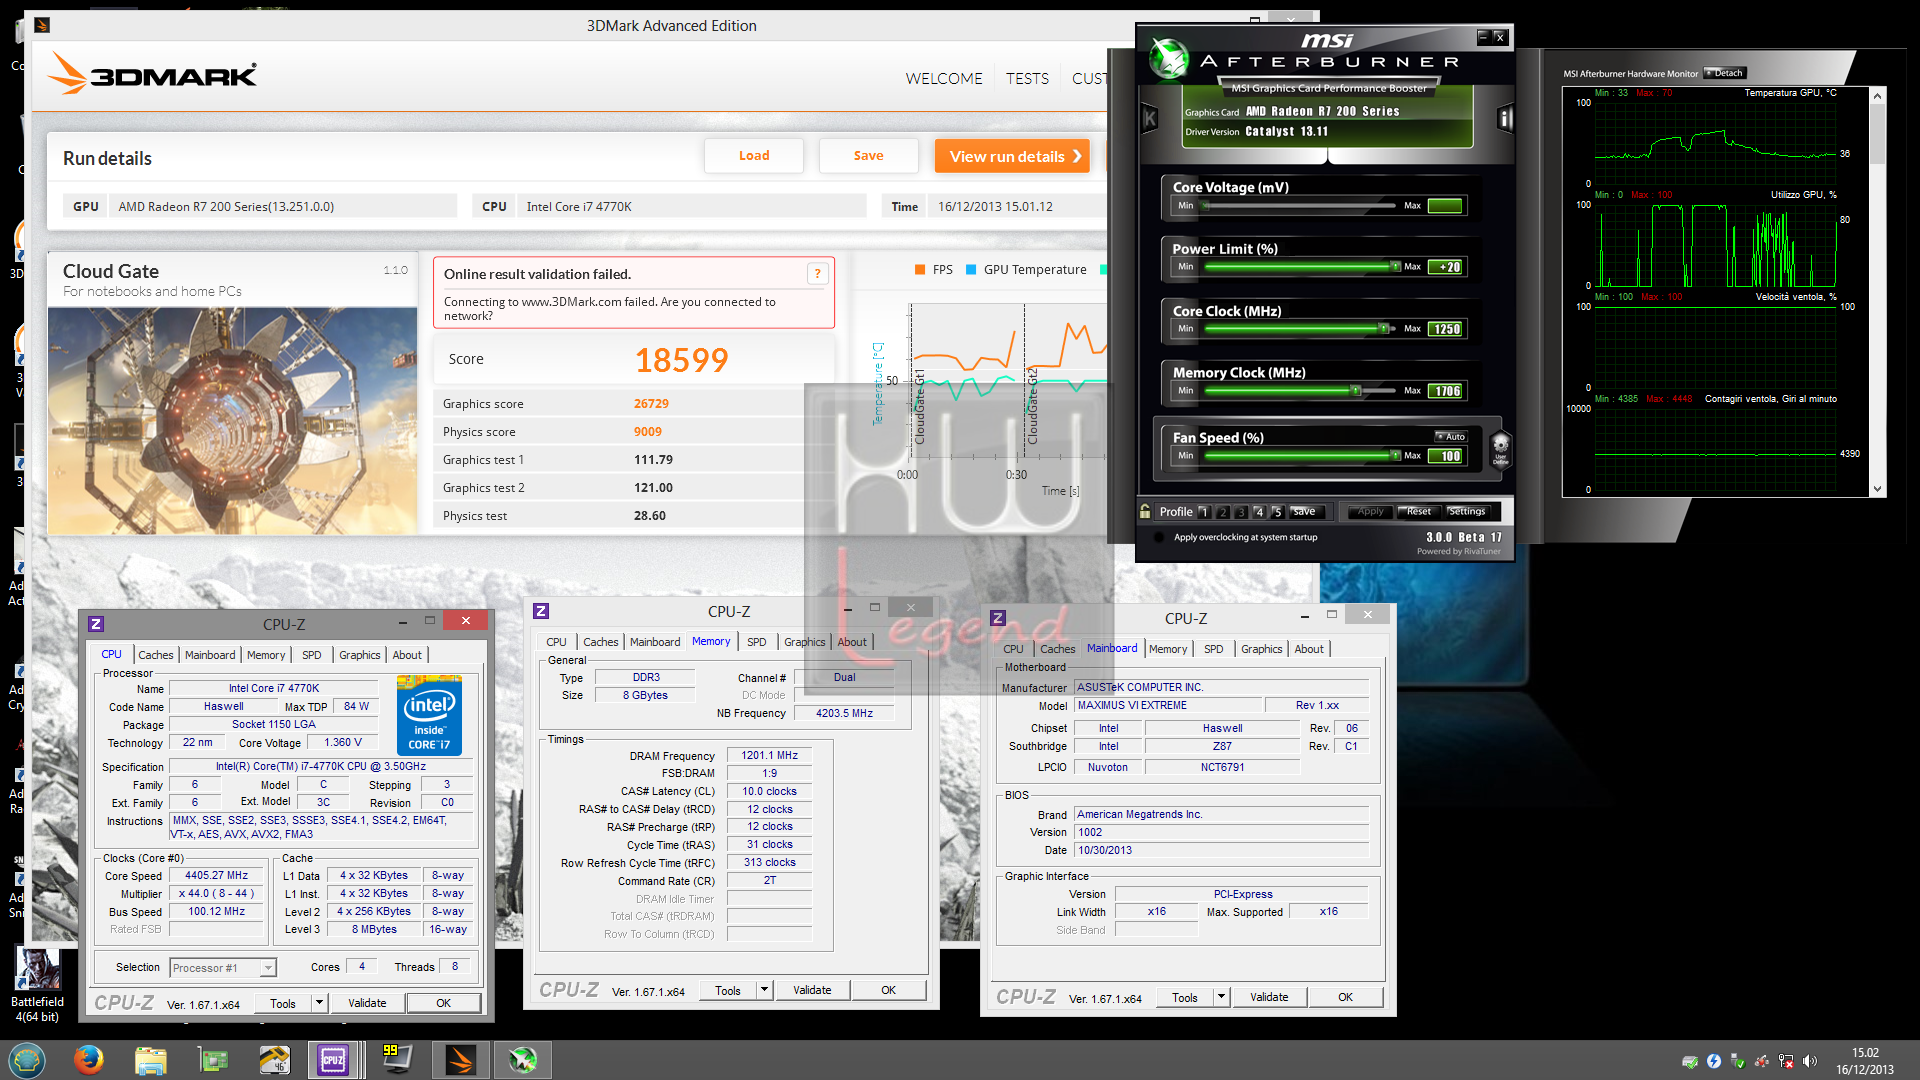Switch to Memory tab in right CPU-Z
1920x1080 pixels.
[x=1167, y=649]
